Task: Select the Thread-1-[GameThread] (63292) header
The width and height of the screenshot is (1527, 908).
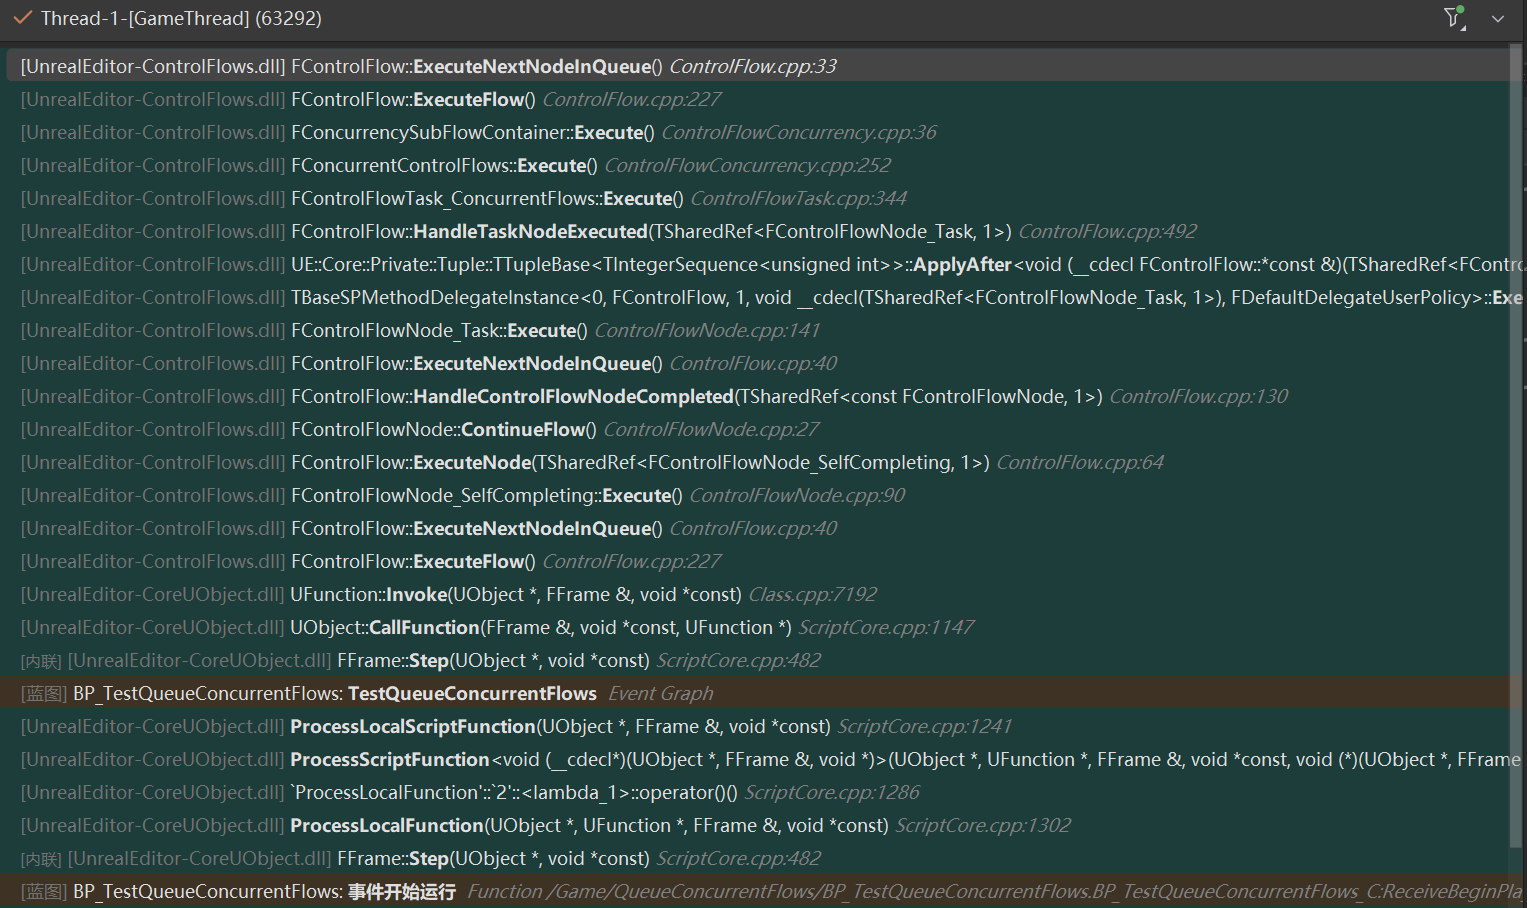Action: point(180,18)
